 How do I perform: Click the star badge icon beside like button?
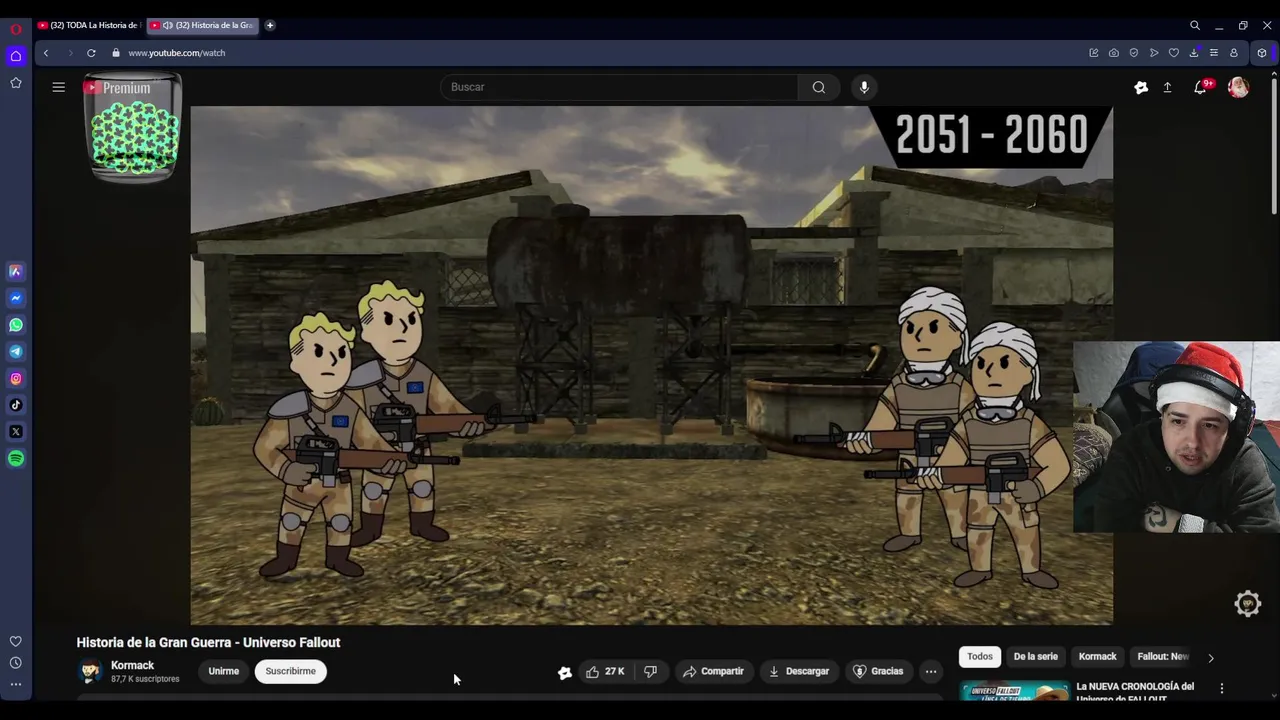(x=564, y=672)
